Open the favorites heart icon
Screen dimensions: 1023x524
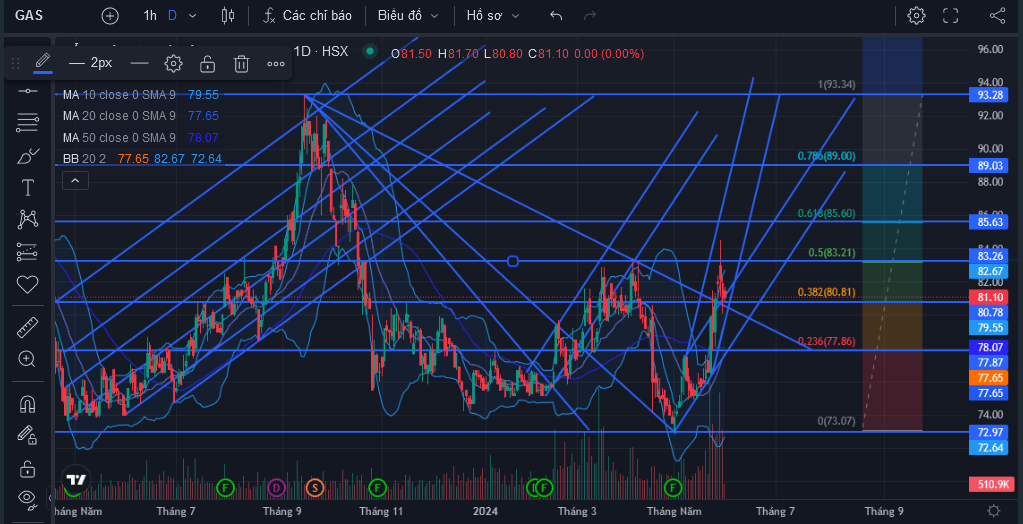click(27, 285)
